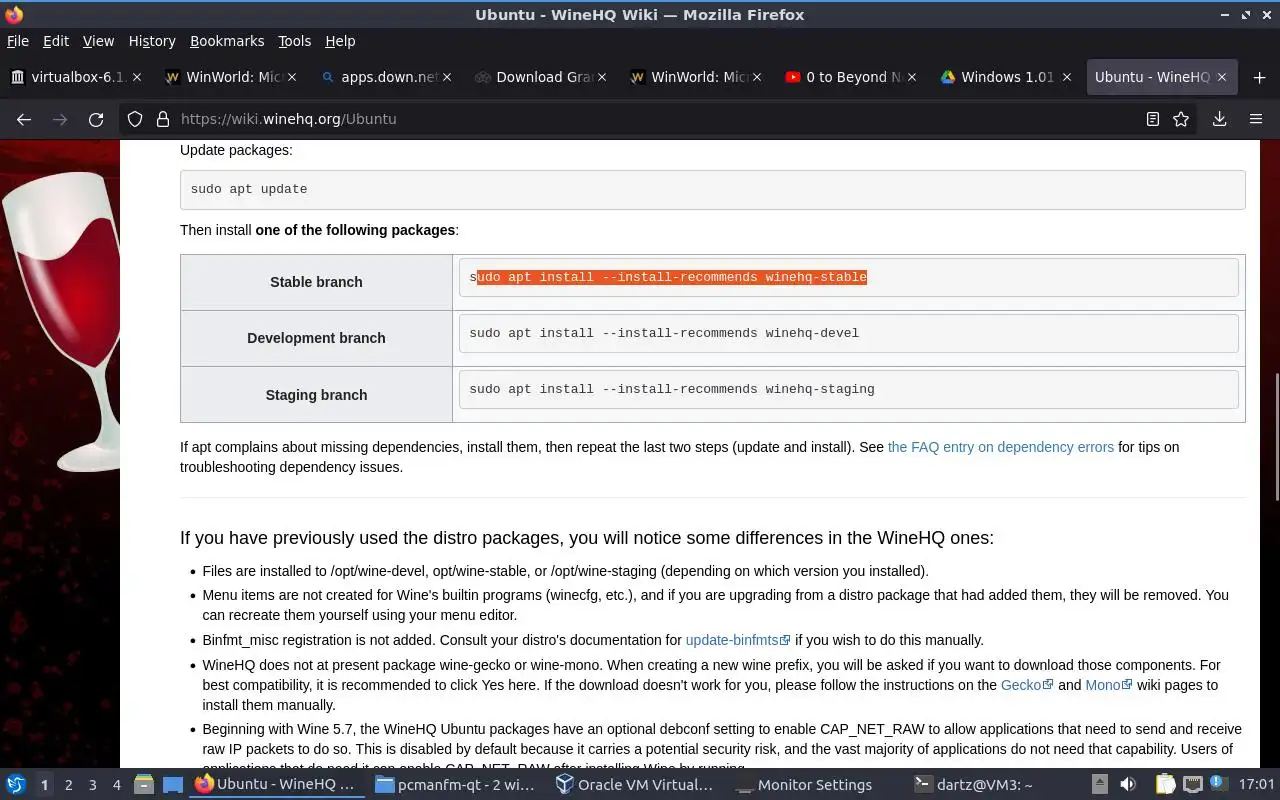This screenshot has height=800, width=1280.
Task: Click the show desktop taskbar icon
Action: pyautogui.click(x=173, y=785)
